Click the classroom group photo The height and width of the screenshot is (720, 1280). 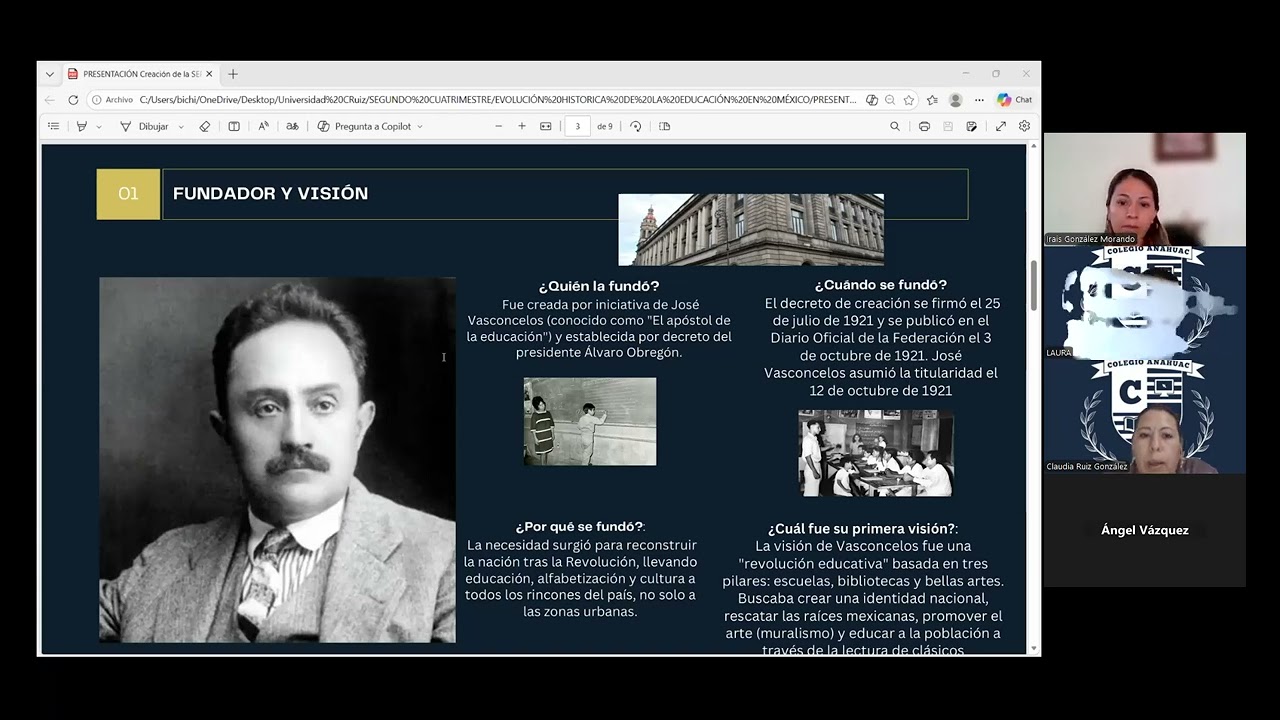coord(876,453)
